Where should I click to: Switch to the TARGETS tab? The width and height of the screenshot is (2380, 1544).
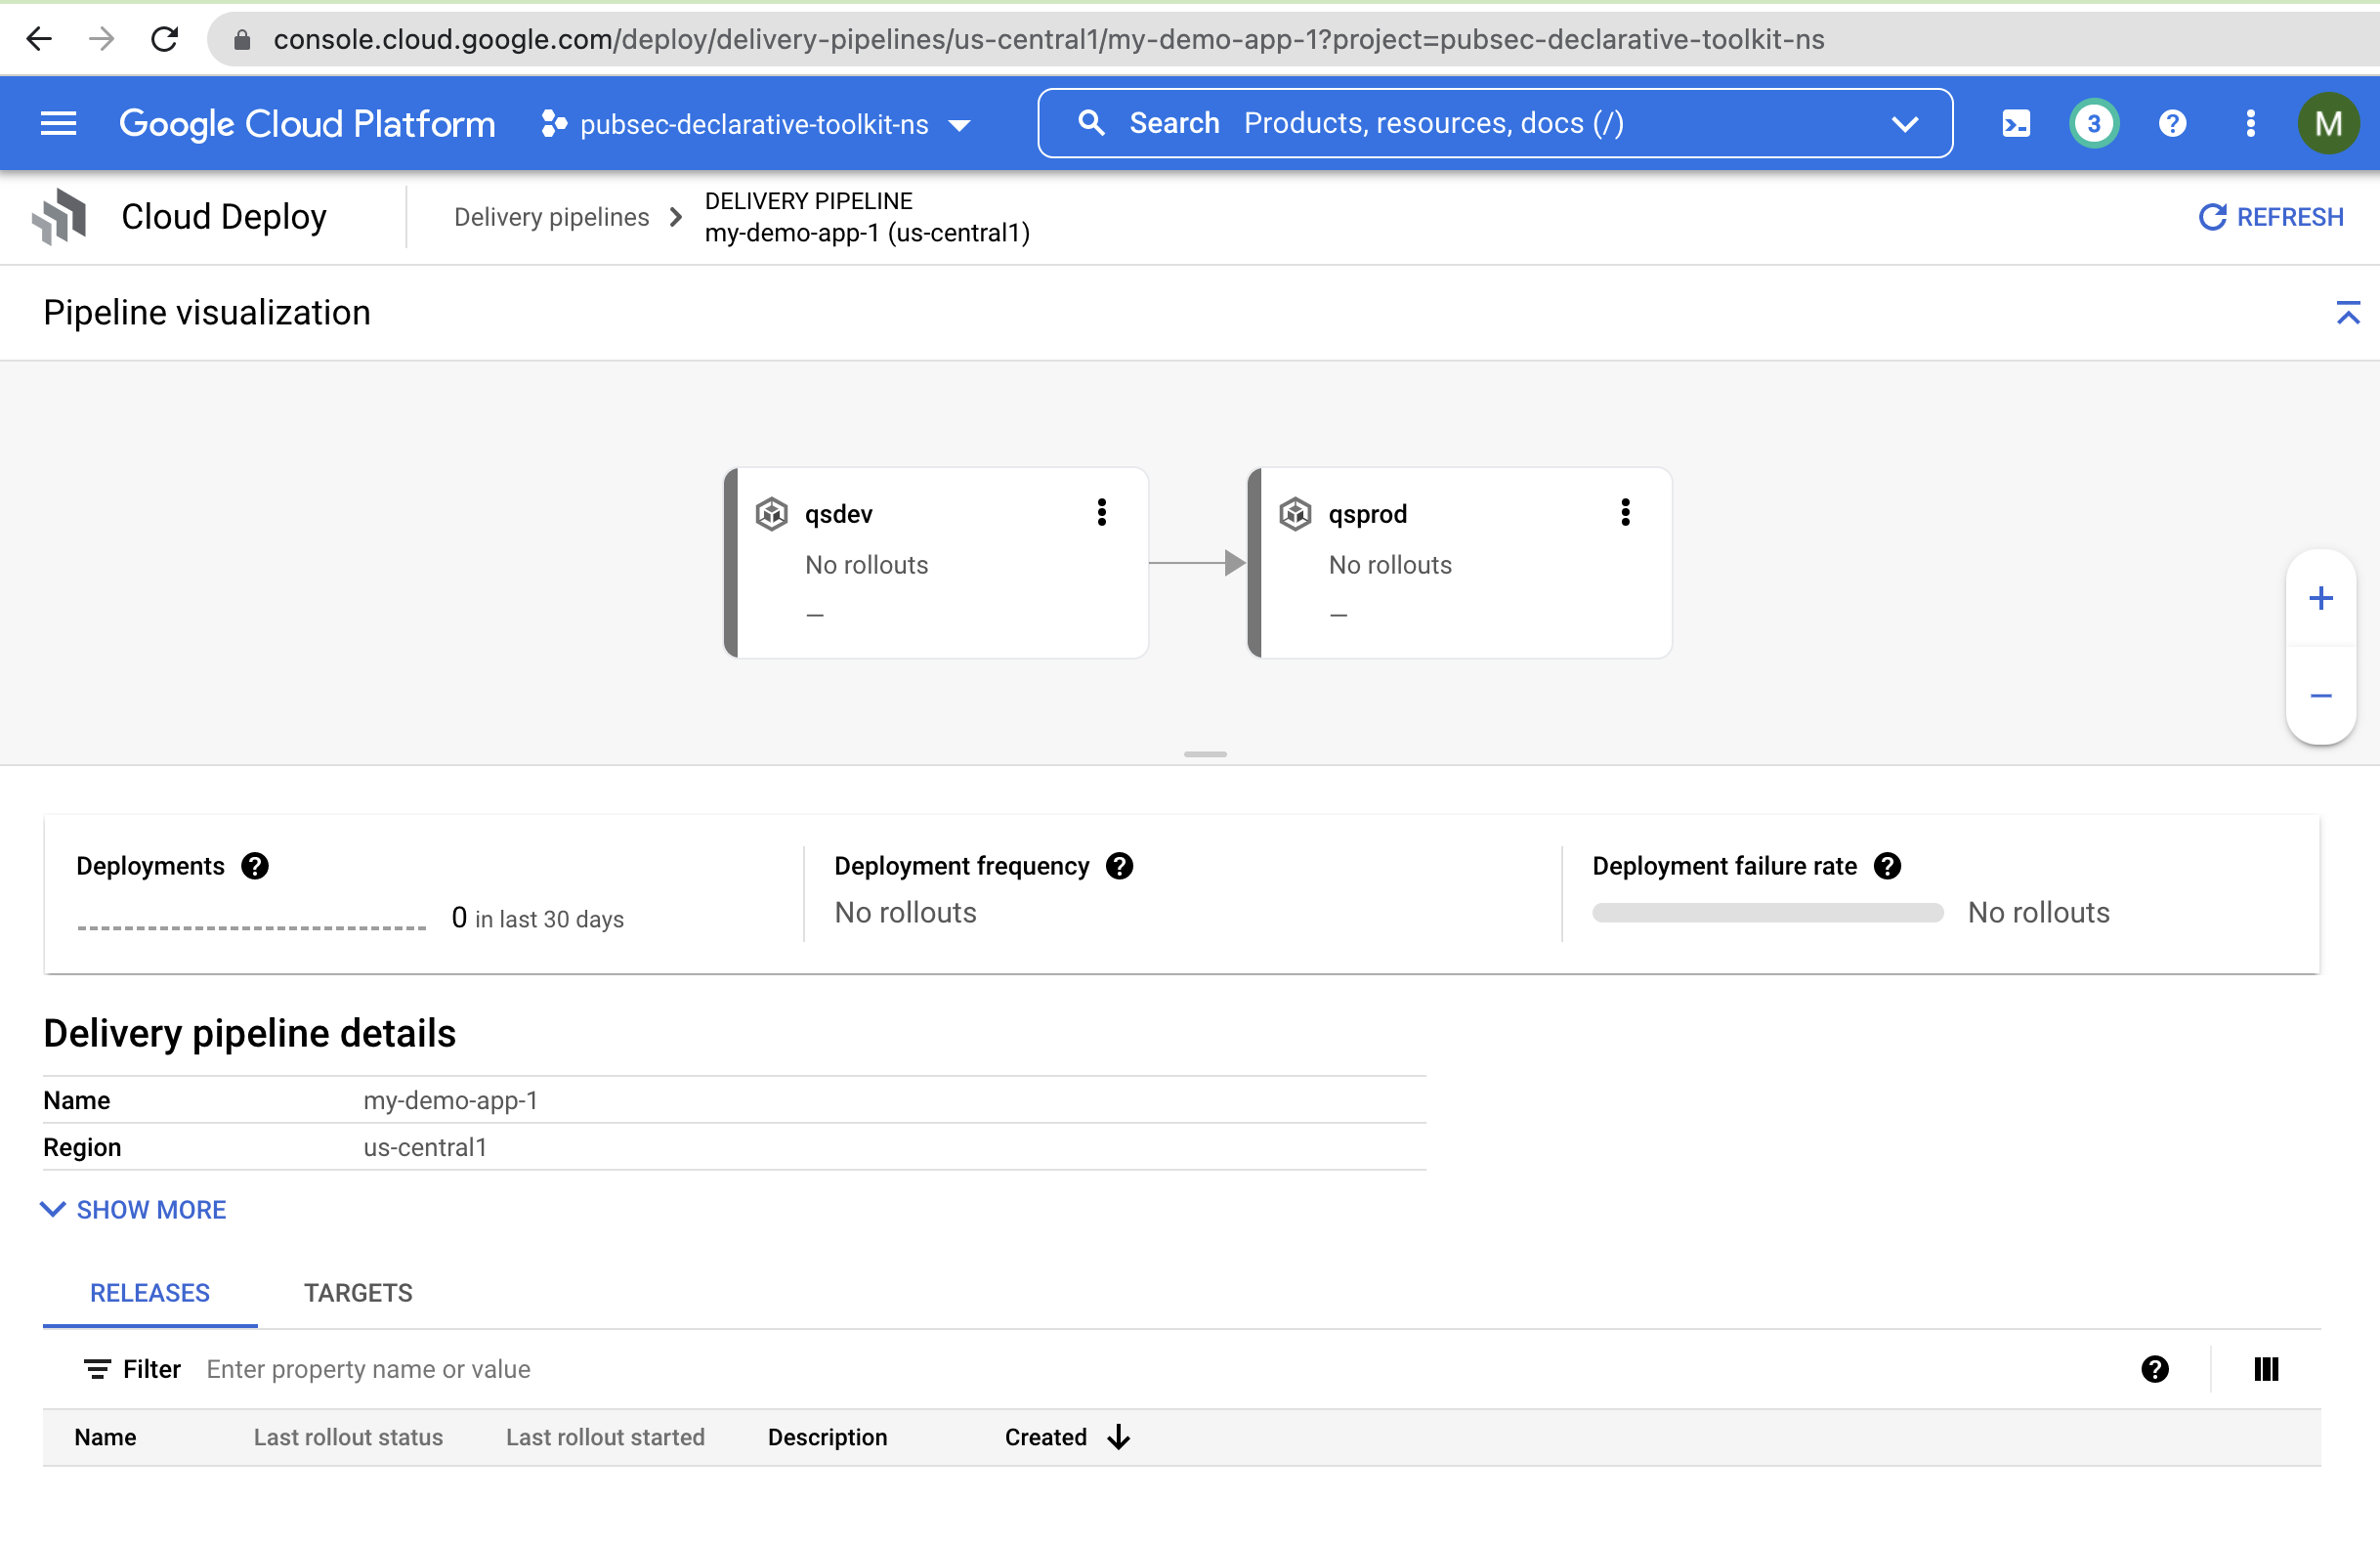point(358,1293)
